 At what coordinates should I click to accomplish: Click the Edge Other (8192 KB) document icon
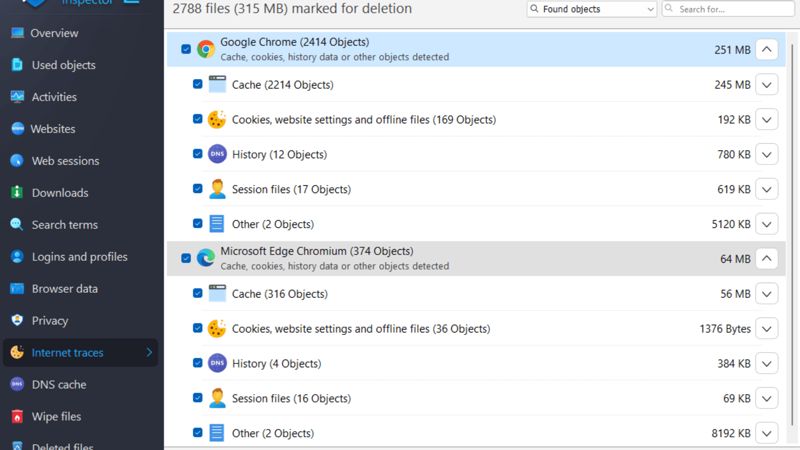217,433
